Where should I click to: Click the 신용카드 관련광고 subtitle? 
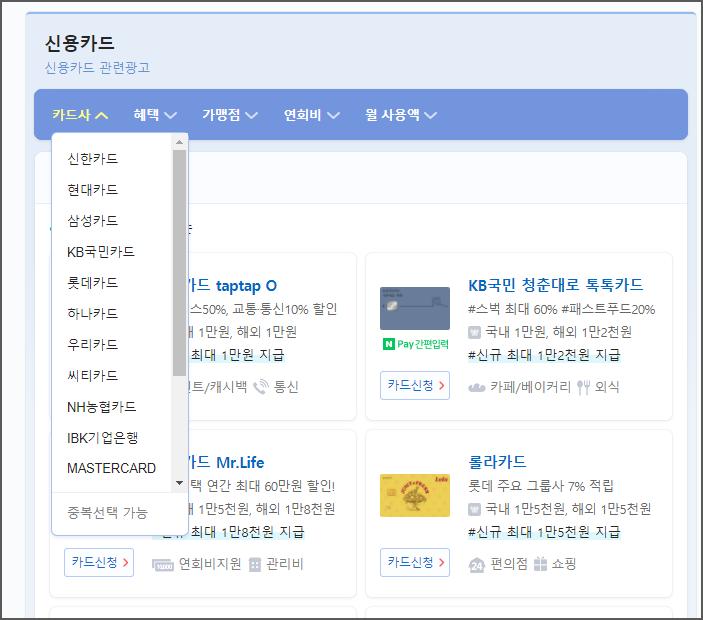coord(97,68)
